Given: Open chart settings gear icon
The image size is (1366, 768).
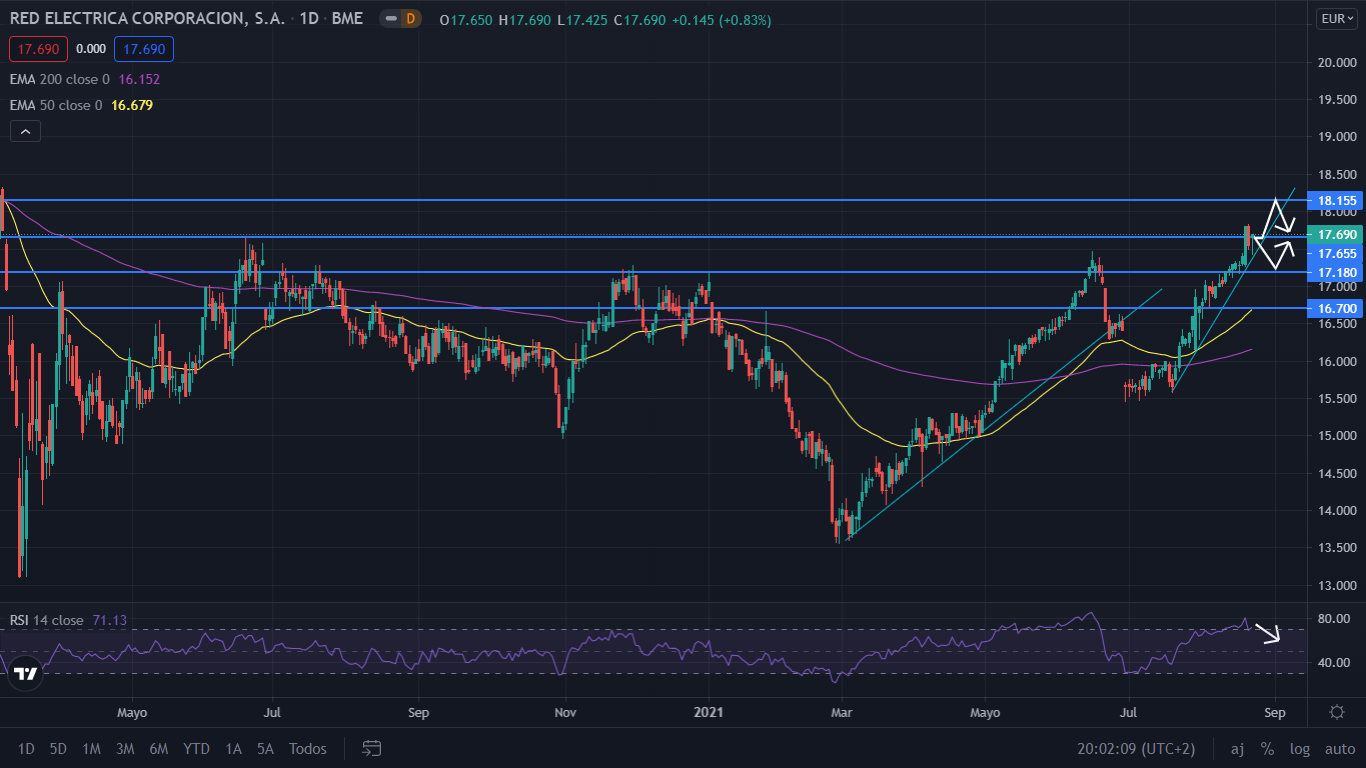Looking at the screenshot, I should click(1336, 712).
